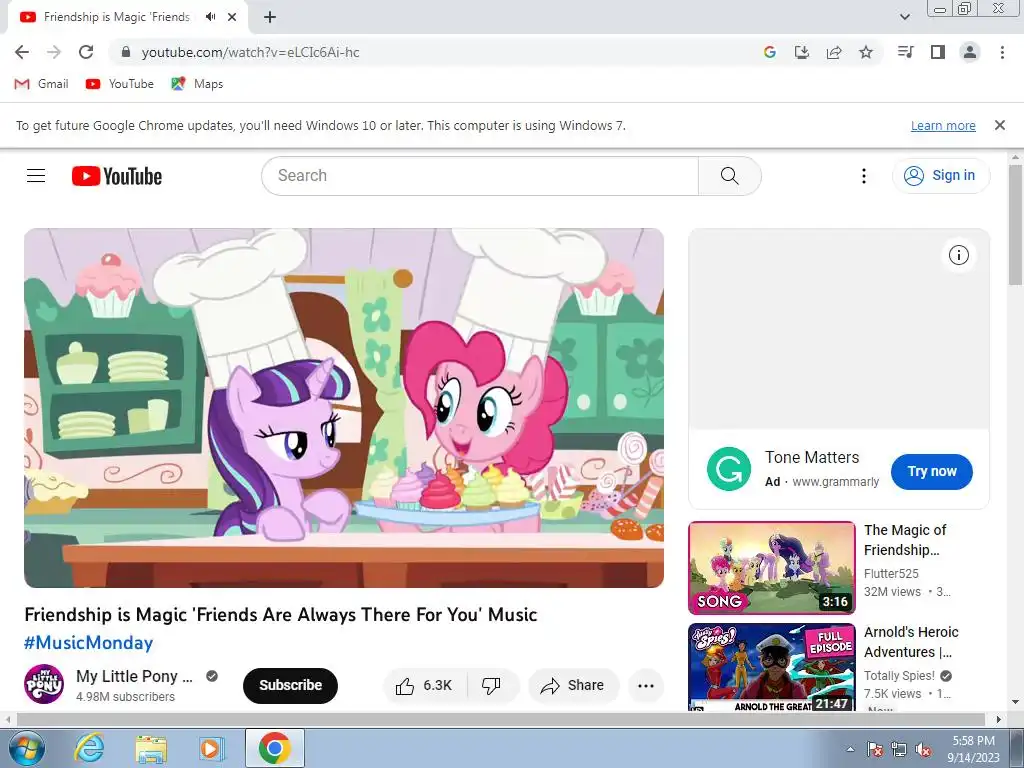View site information lock icon
This screenshot has height=768, width=1024.
127,52
